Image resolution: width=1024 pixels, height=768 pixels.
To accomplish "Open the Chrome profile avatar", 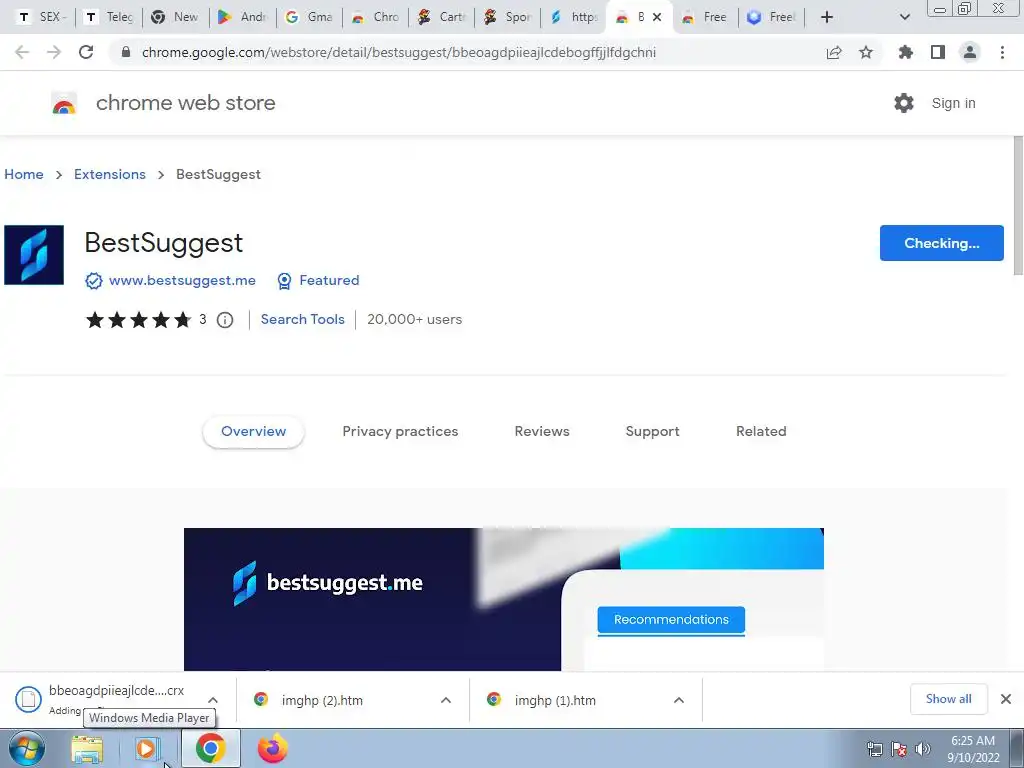I will click(970, 52).
